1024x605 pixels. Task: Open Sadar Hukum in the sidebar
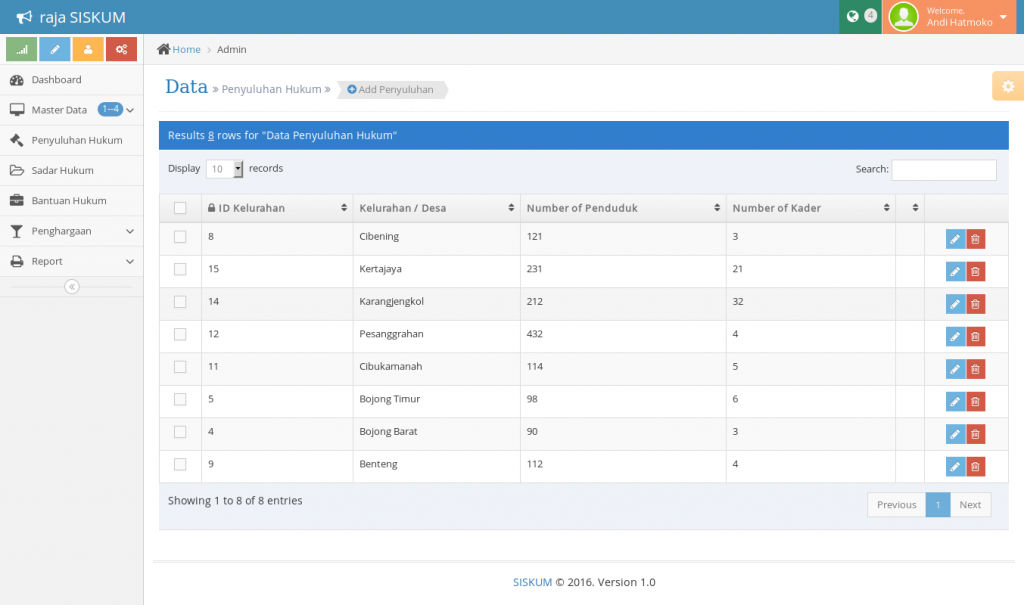62,170
